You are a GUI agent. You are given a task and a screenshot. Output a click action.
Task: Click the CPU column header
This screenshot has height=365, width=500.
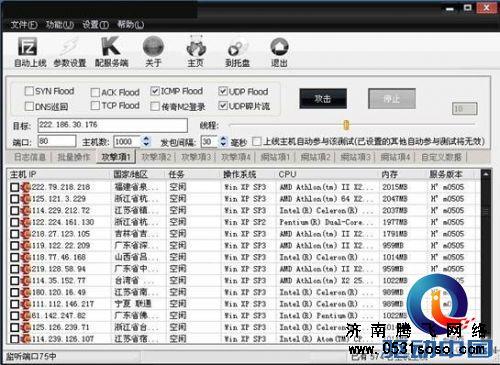tap(328, 174)
